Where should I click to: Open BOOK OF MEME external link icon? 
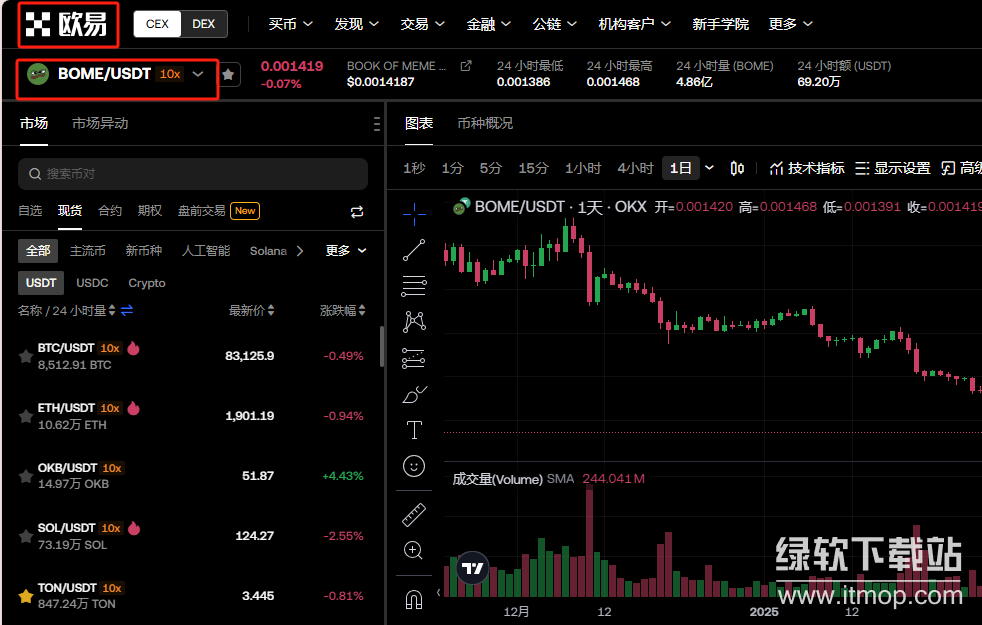(466, 66)
